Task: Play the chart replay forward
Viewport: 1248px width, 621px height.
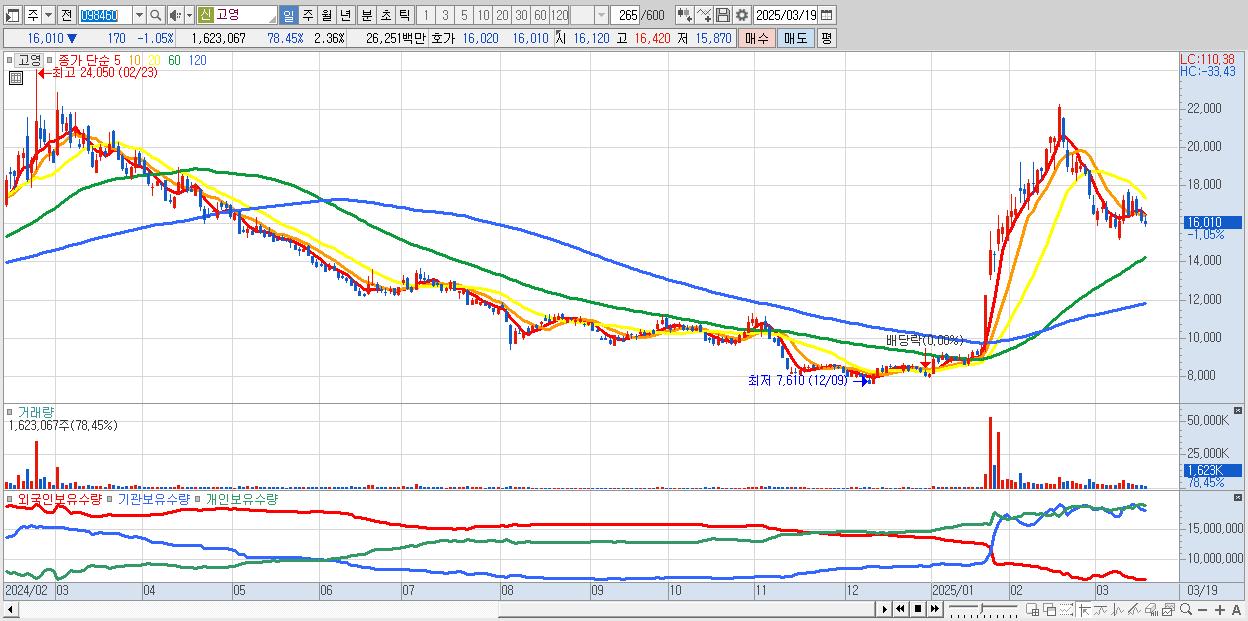Action: click(x=885, y=609)
